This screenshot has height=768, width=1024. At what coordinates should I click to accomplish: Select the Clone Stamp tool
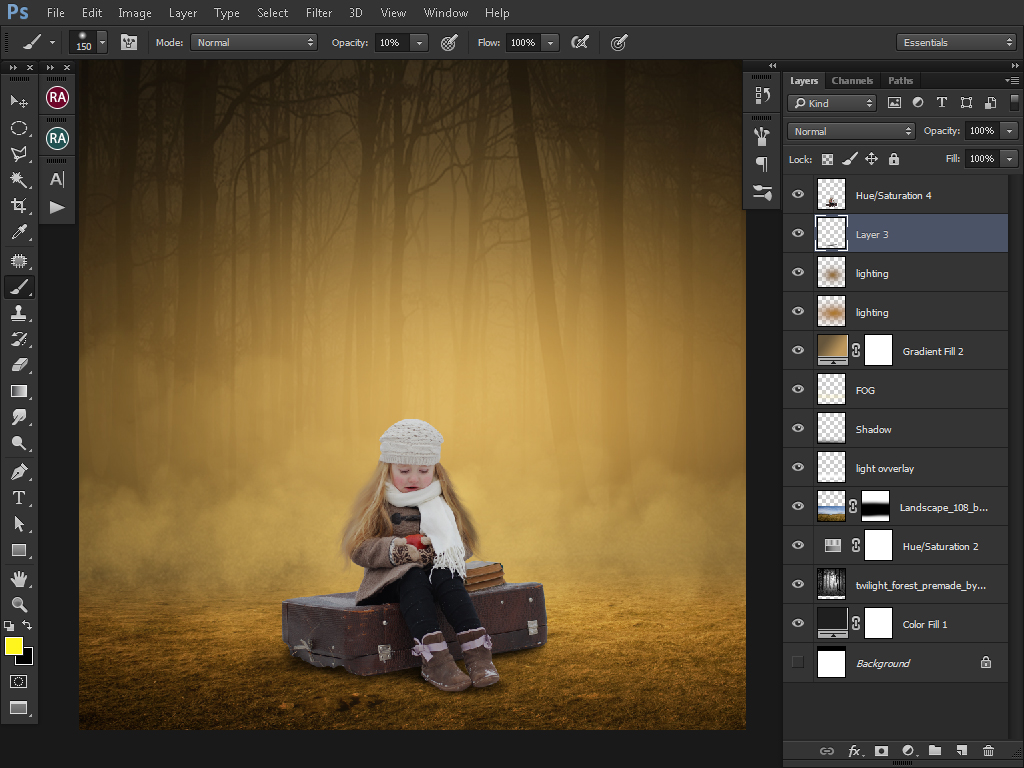pyautogui.click(x=18, y=313)
